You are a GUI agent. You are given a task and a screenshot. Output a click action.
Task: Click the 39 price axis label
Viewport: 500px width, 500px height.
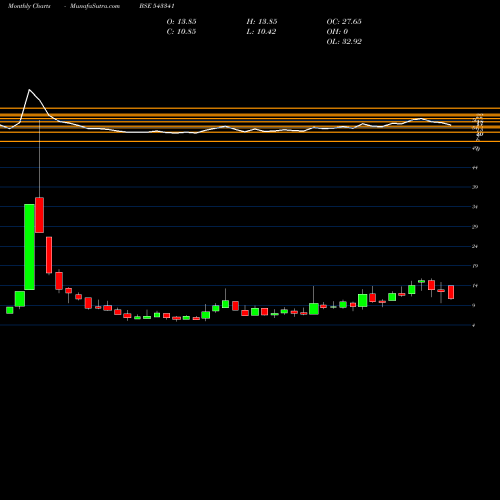tap(475, 187)
